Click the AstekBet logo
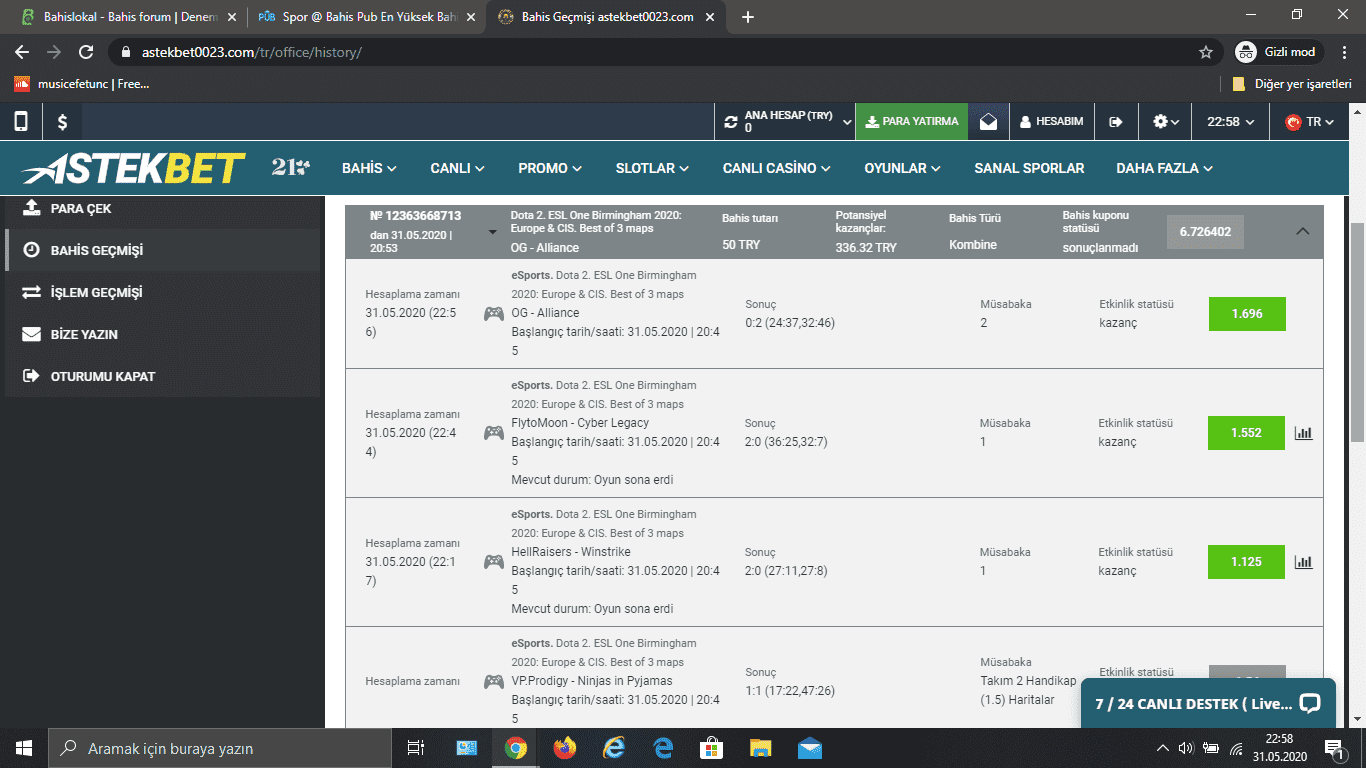This screenshot has width=1366, height=768. coord(134,168)
